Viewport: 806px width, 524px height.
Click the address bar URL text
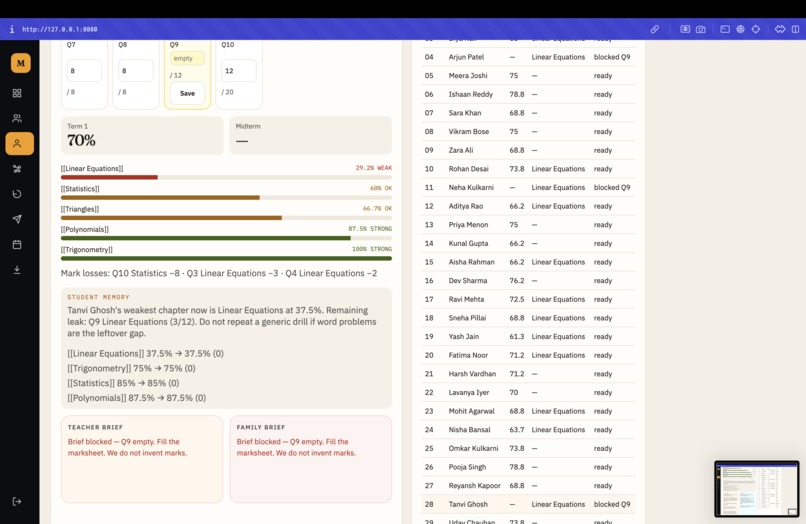tap(60, 29)
